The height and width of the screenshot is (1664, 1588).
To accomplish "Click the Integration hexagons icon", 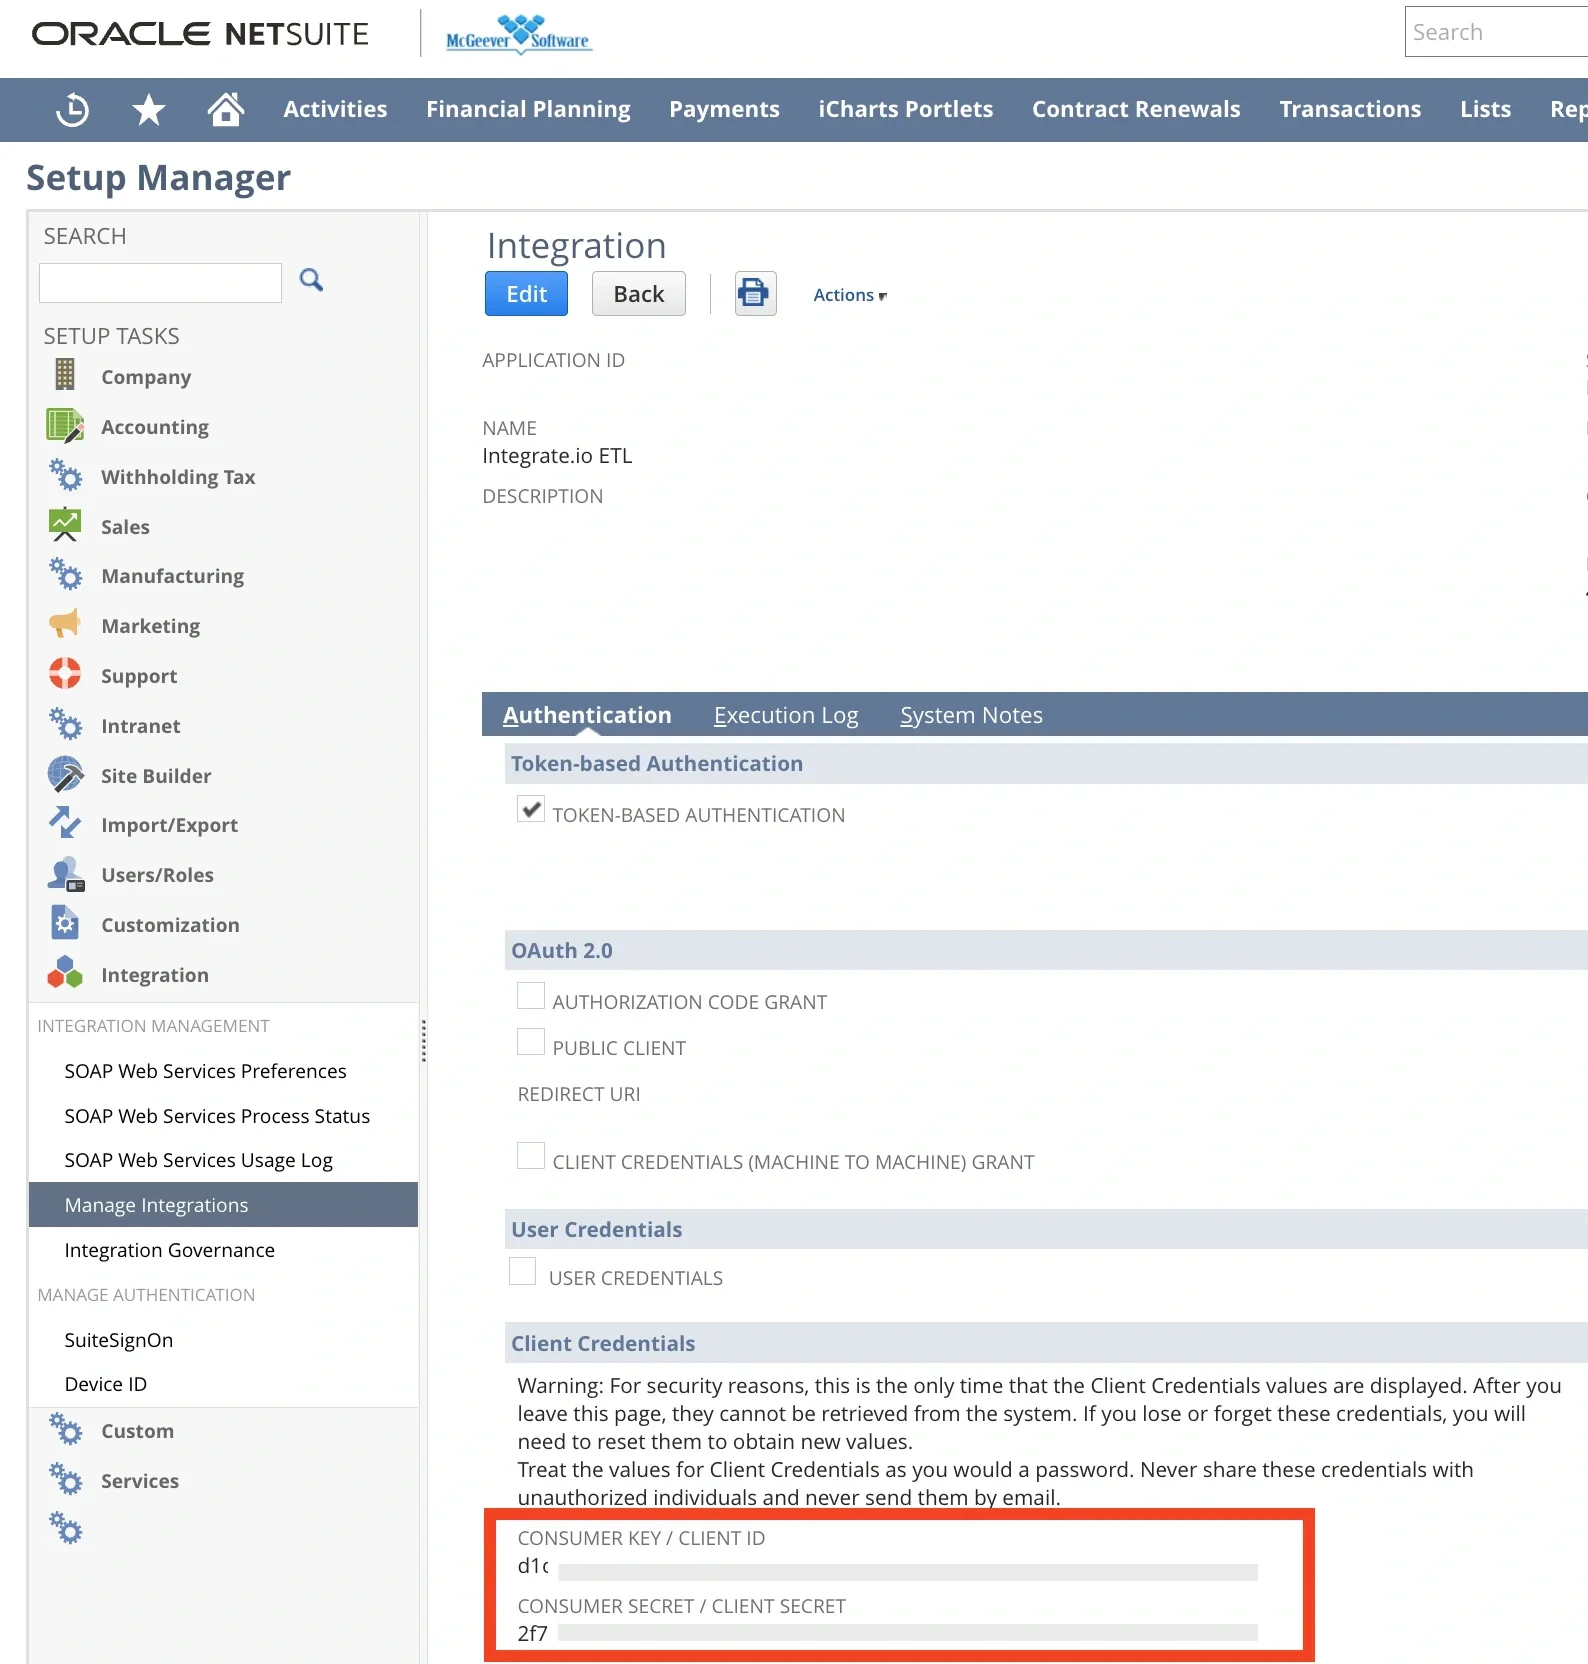I will [x=65, y=972].
